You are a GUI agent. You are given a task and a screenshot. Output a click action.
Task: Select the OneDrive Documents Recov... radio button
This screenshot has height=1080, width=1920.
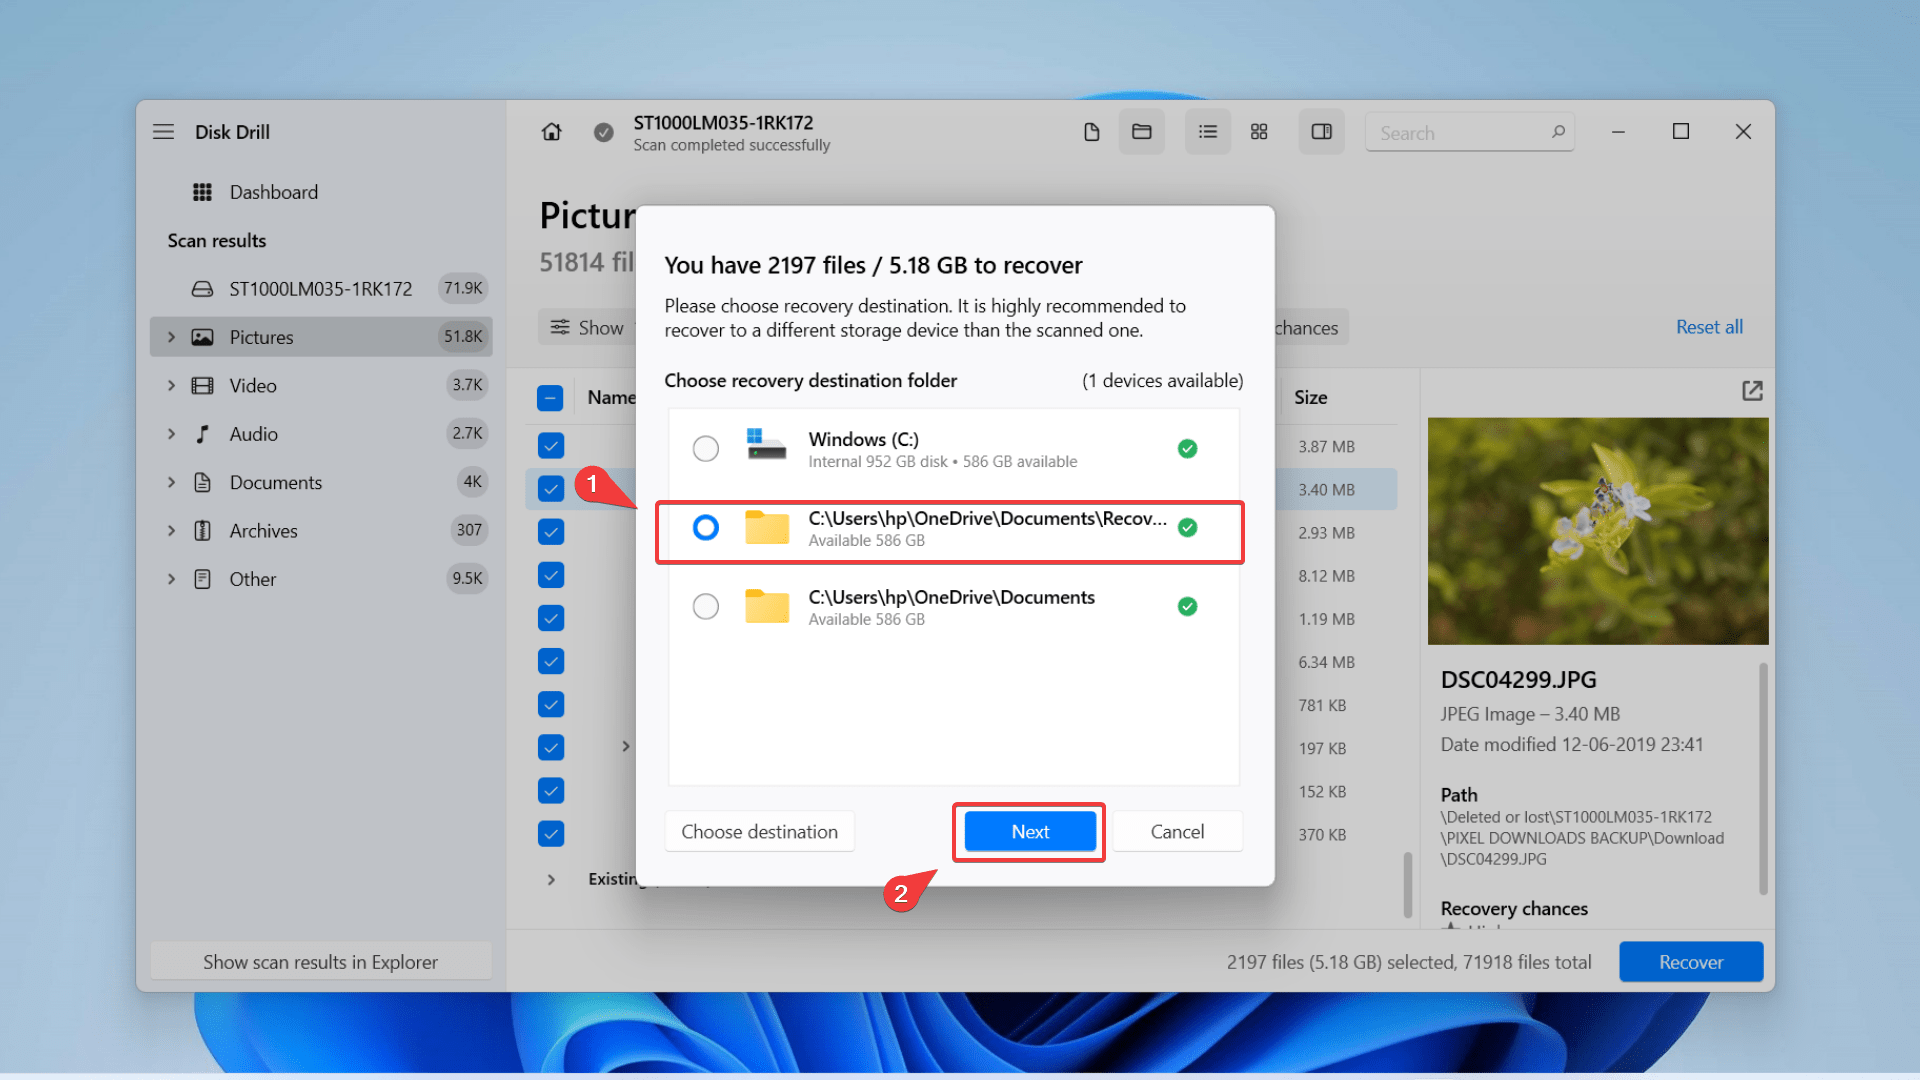click(x=703, y=526)
